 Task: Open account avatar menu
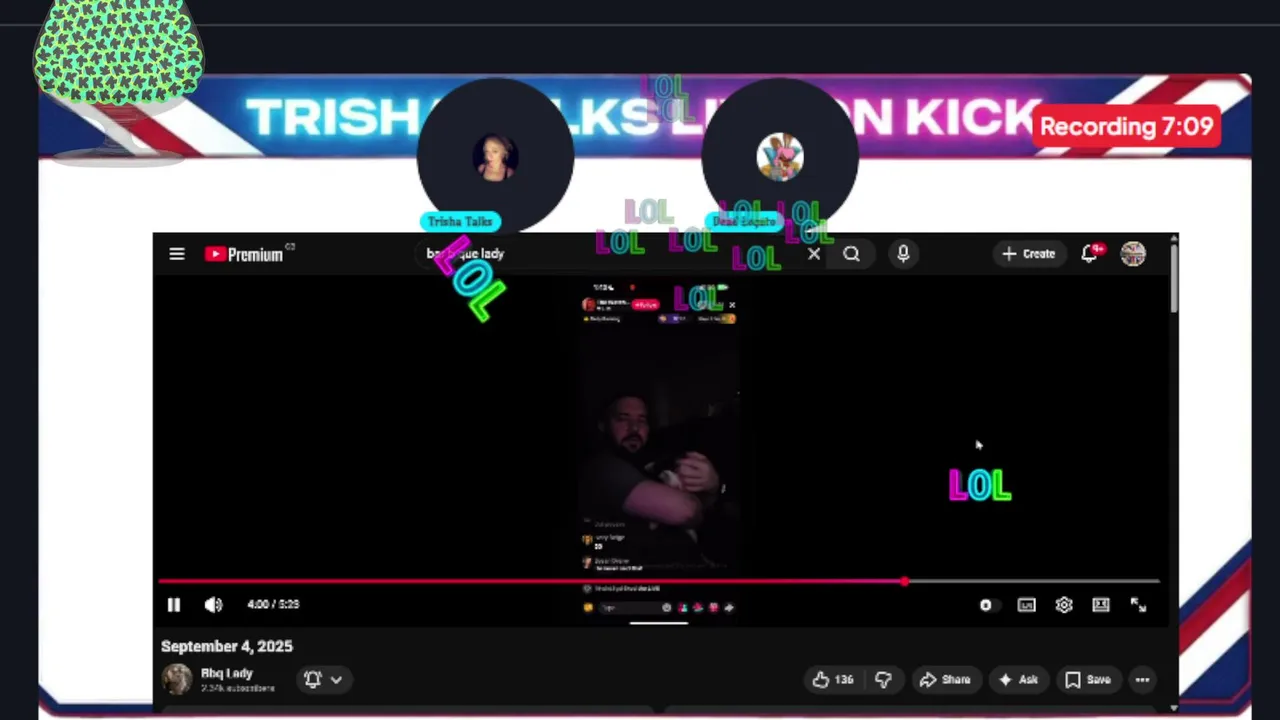tap(1133, 254)
